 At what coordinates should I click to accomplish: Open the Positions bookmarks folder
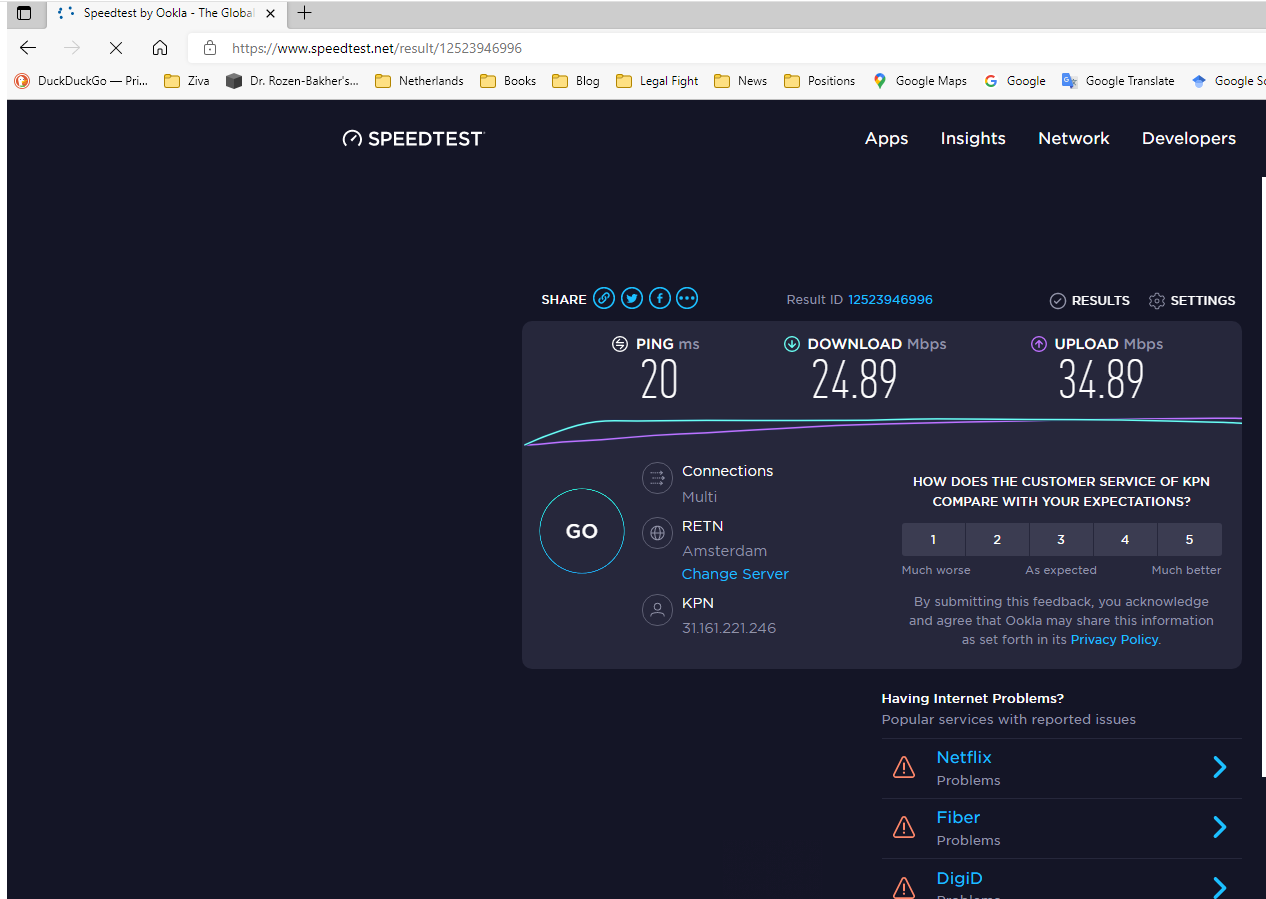click(820, 81)
